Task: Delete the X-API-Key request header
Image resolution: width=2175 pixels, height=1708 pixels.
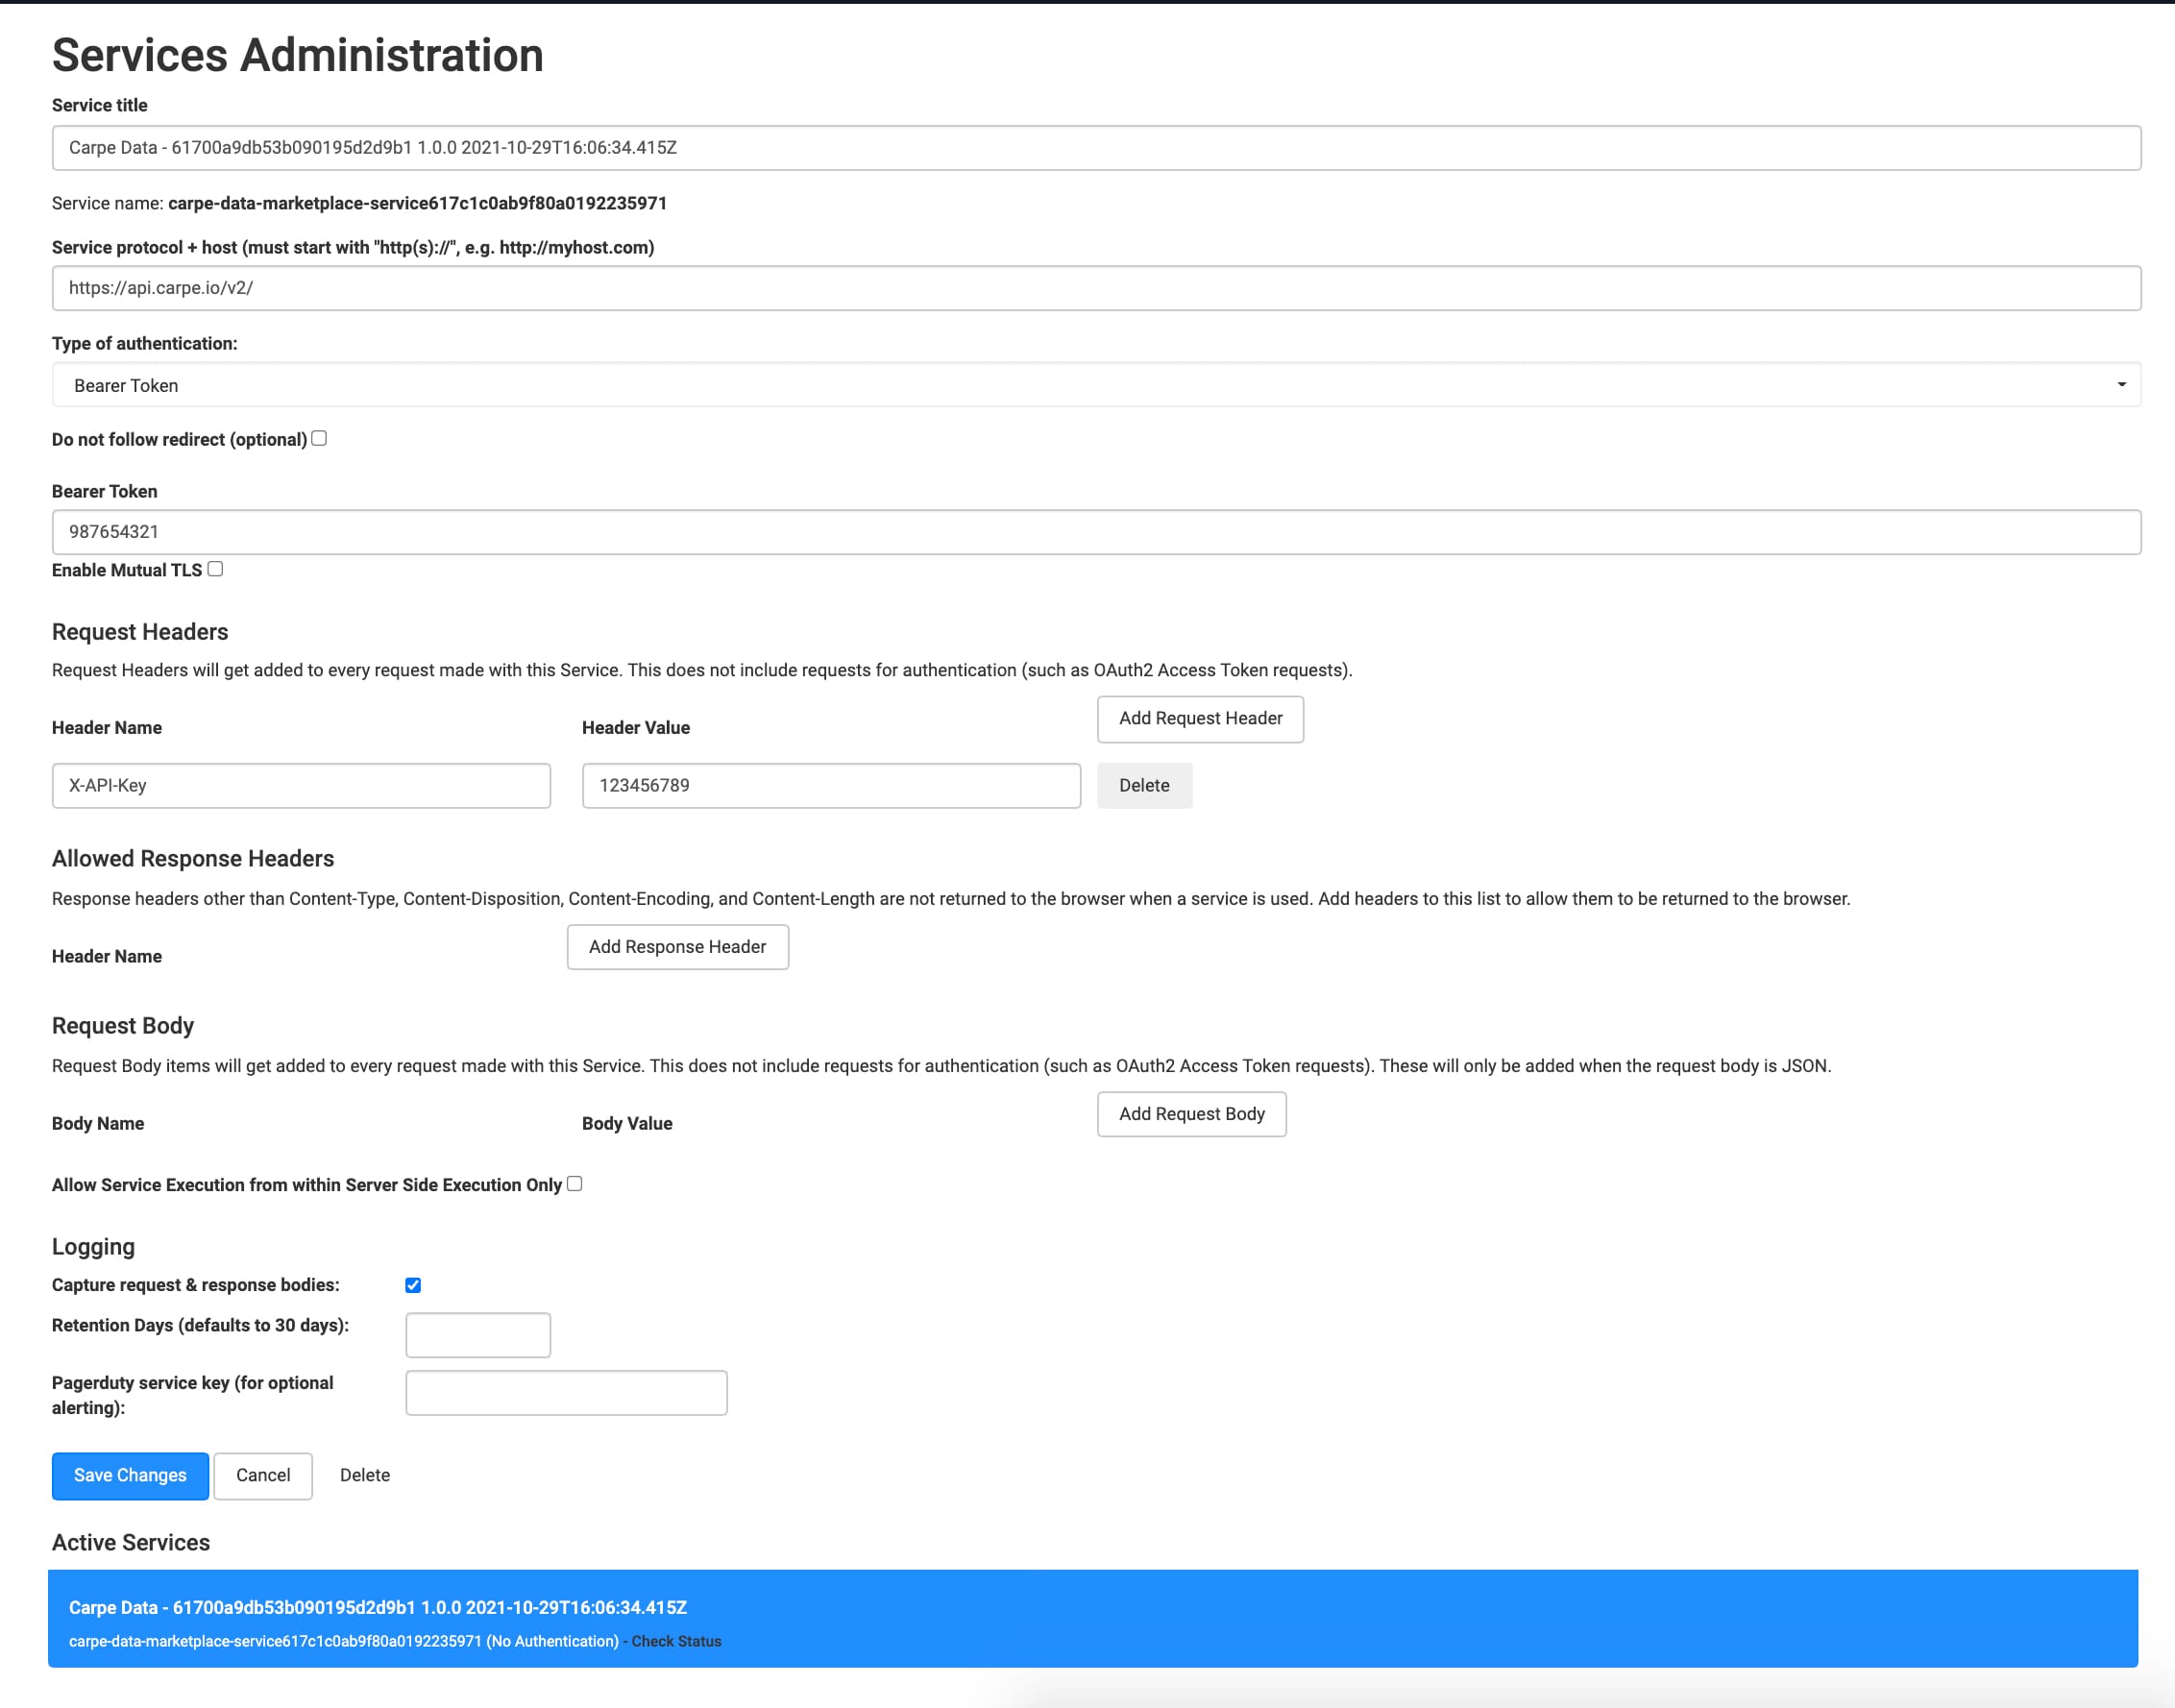Action: (1144, 786)
